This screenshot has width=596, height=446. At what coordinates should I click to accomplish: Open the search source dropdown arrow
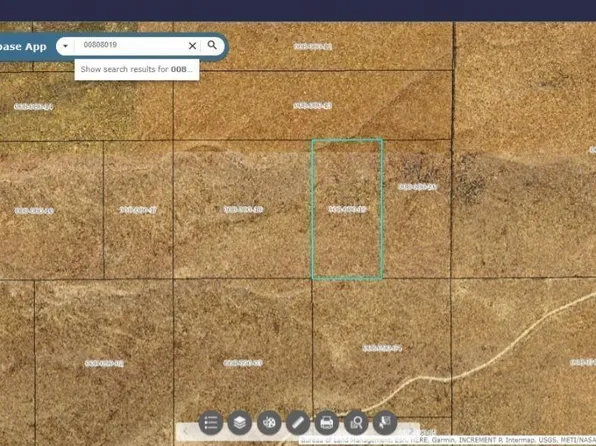click(x=65, y=46)
